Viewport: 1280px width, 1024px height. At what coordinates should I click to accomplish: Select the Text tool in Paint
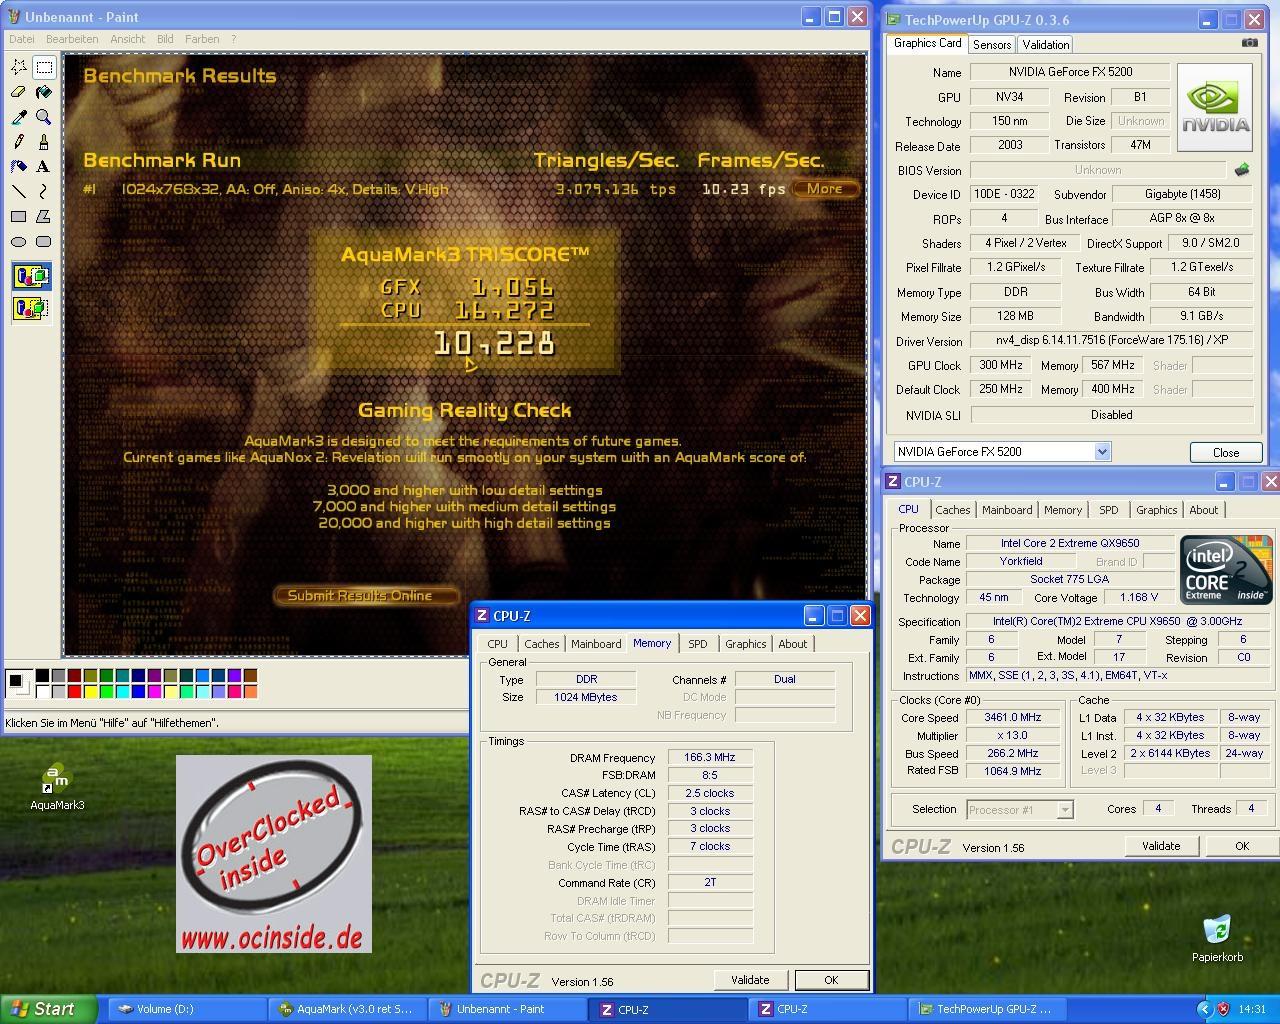[x=44, y=167]
